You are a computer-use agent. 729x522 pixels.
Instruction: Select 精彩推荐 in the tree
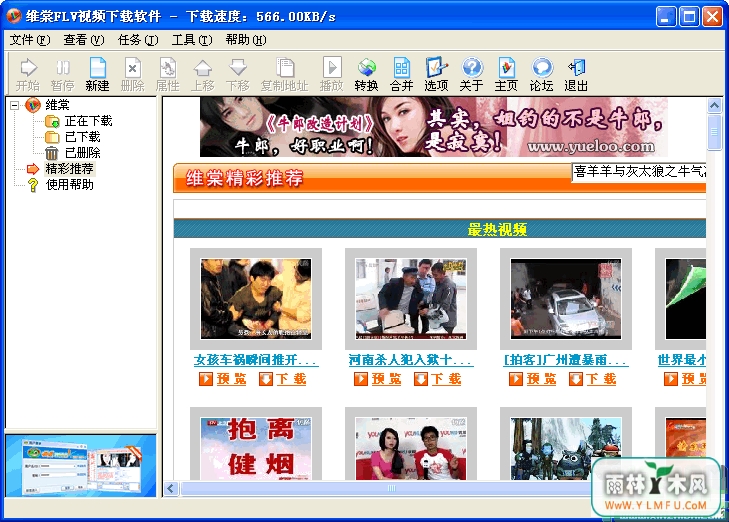(x=70, y=169)
